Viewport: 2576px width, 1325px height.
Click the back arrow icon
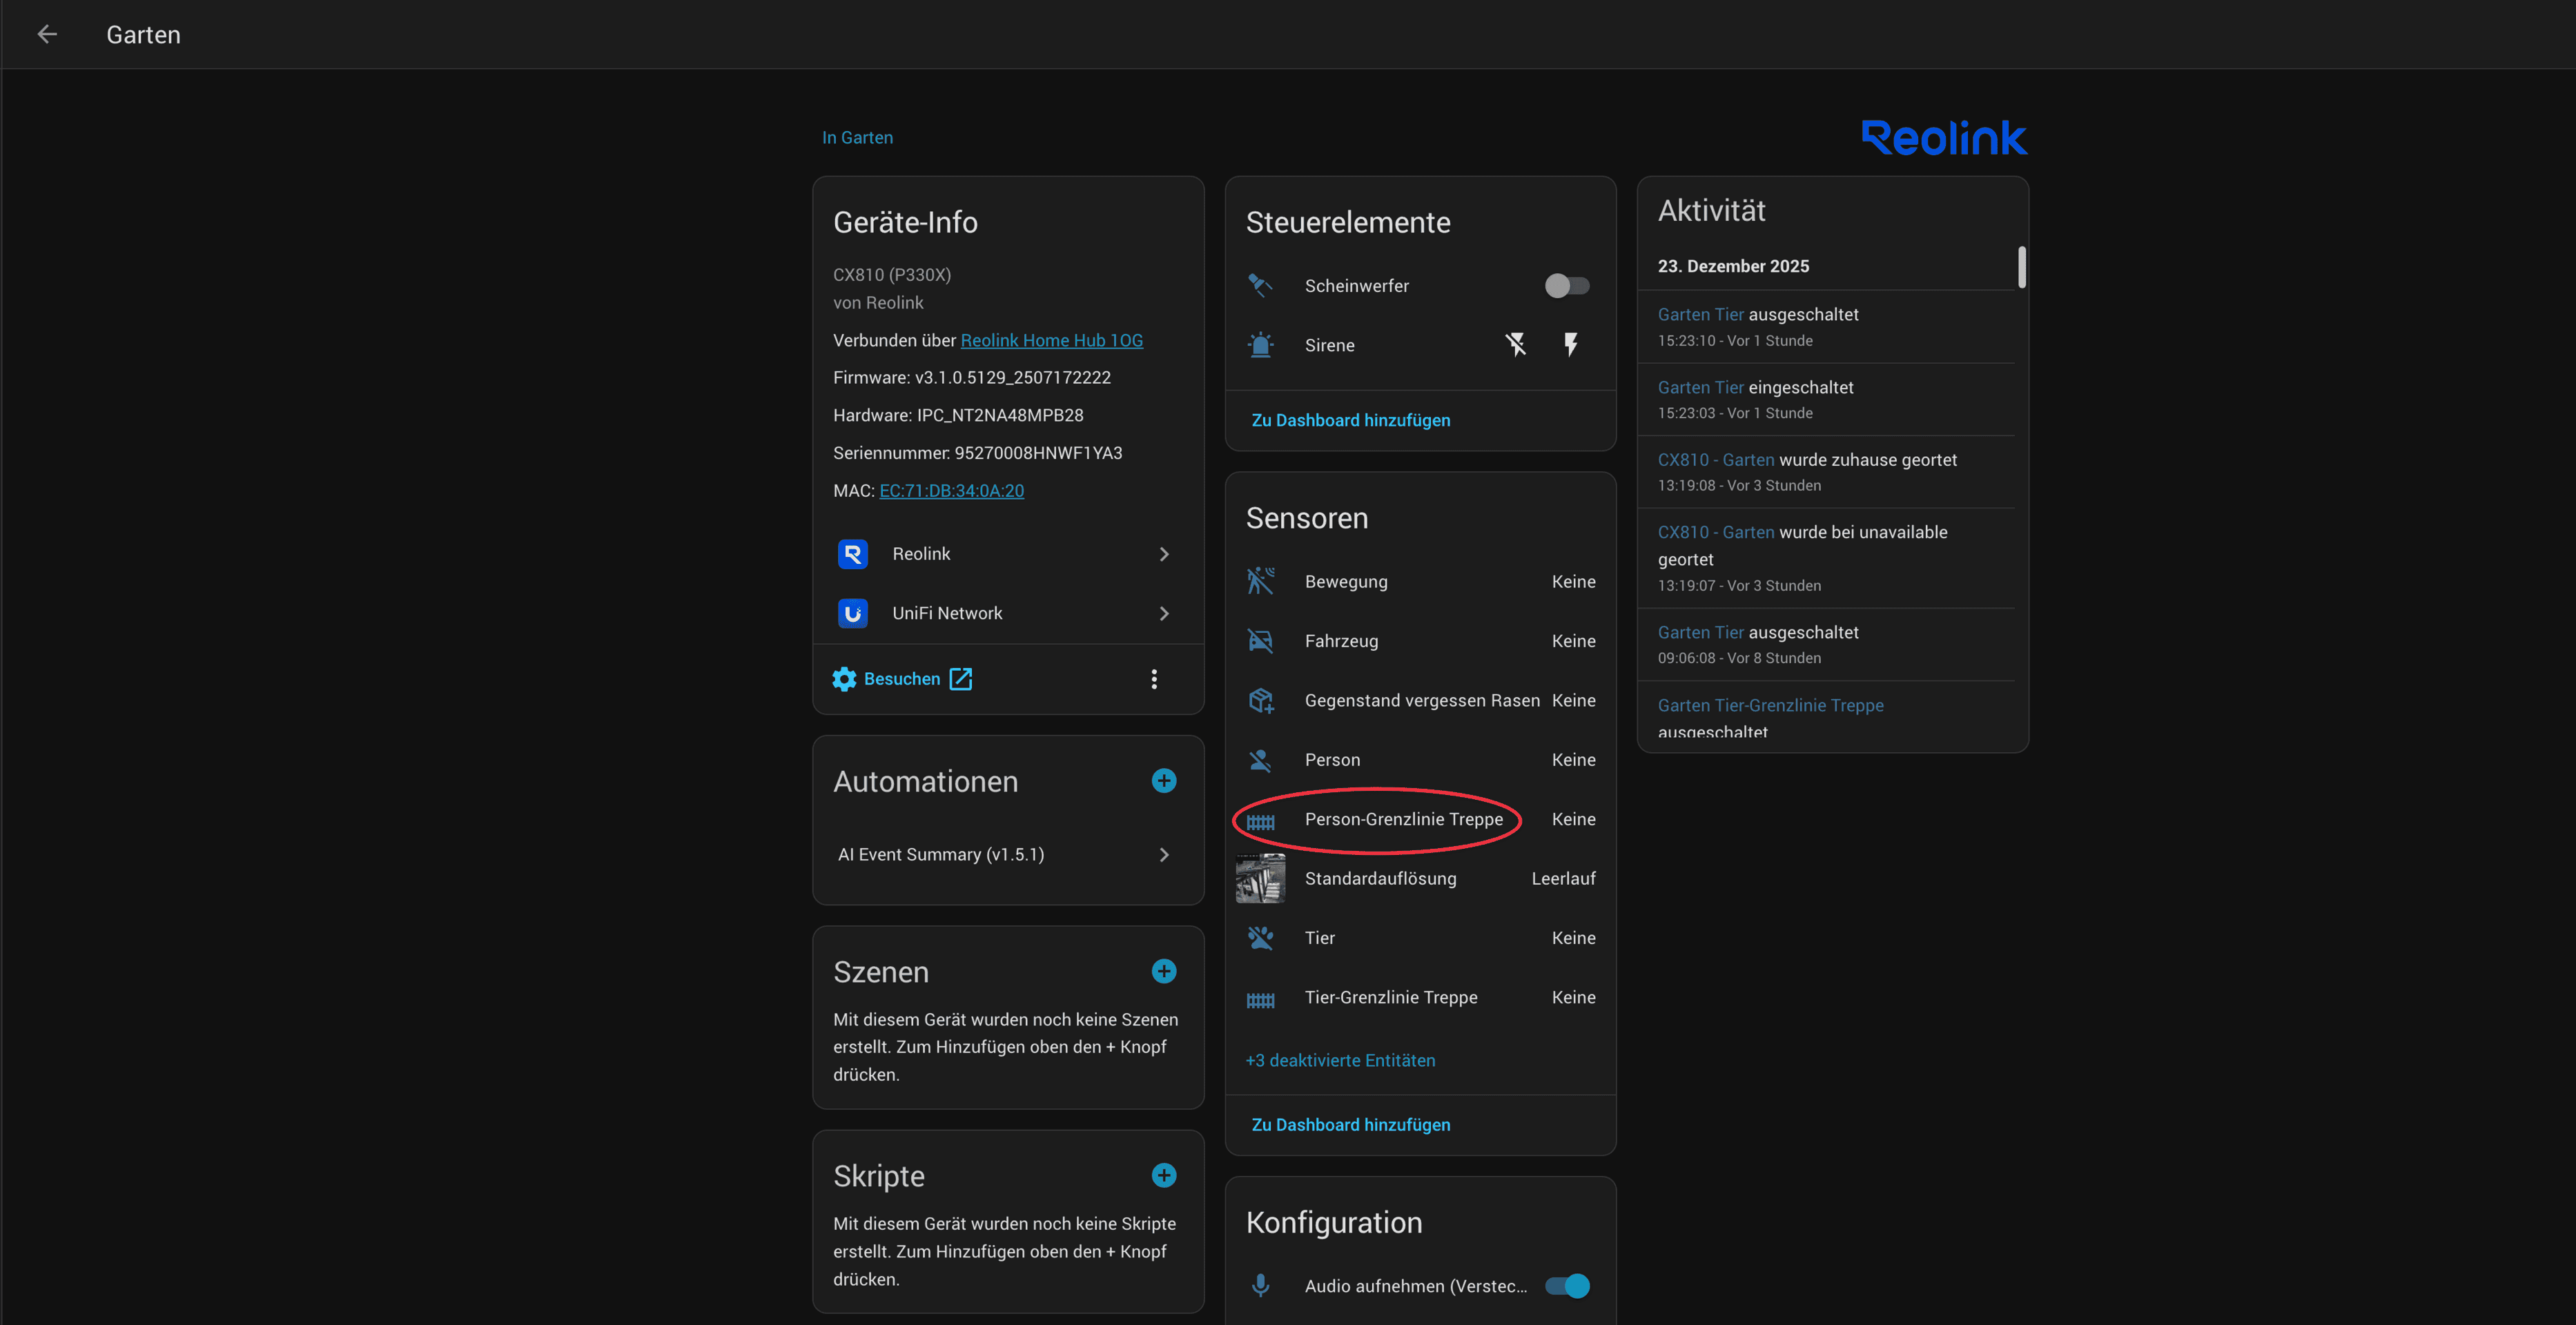click(47, 35)
